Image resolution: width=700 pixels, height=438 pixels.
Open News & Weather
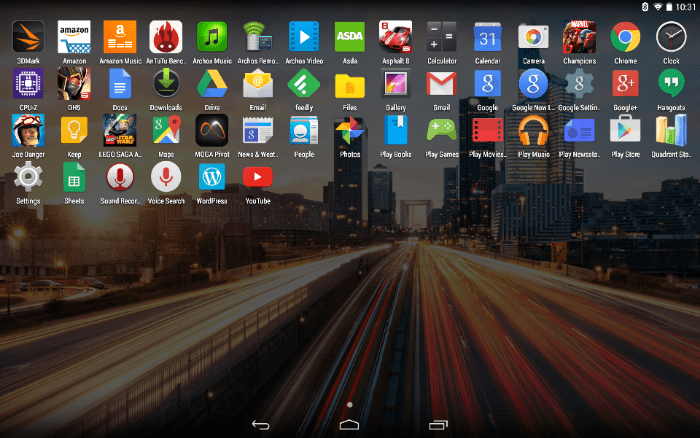tap(258, 130)
